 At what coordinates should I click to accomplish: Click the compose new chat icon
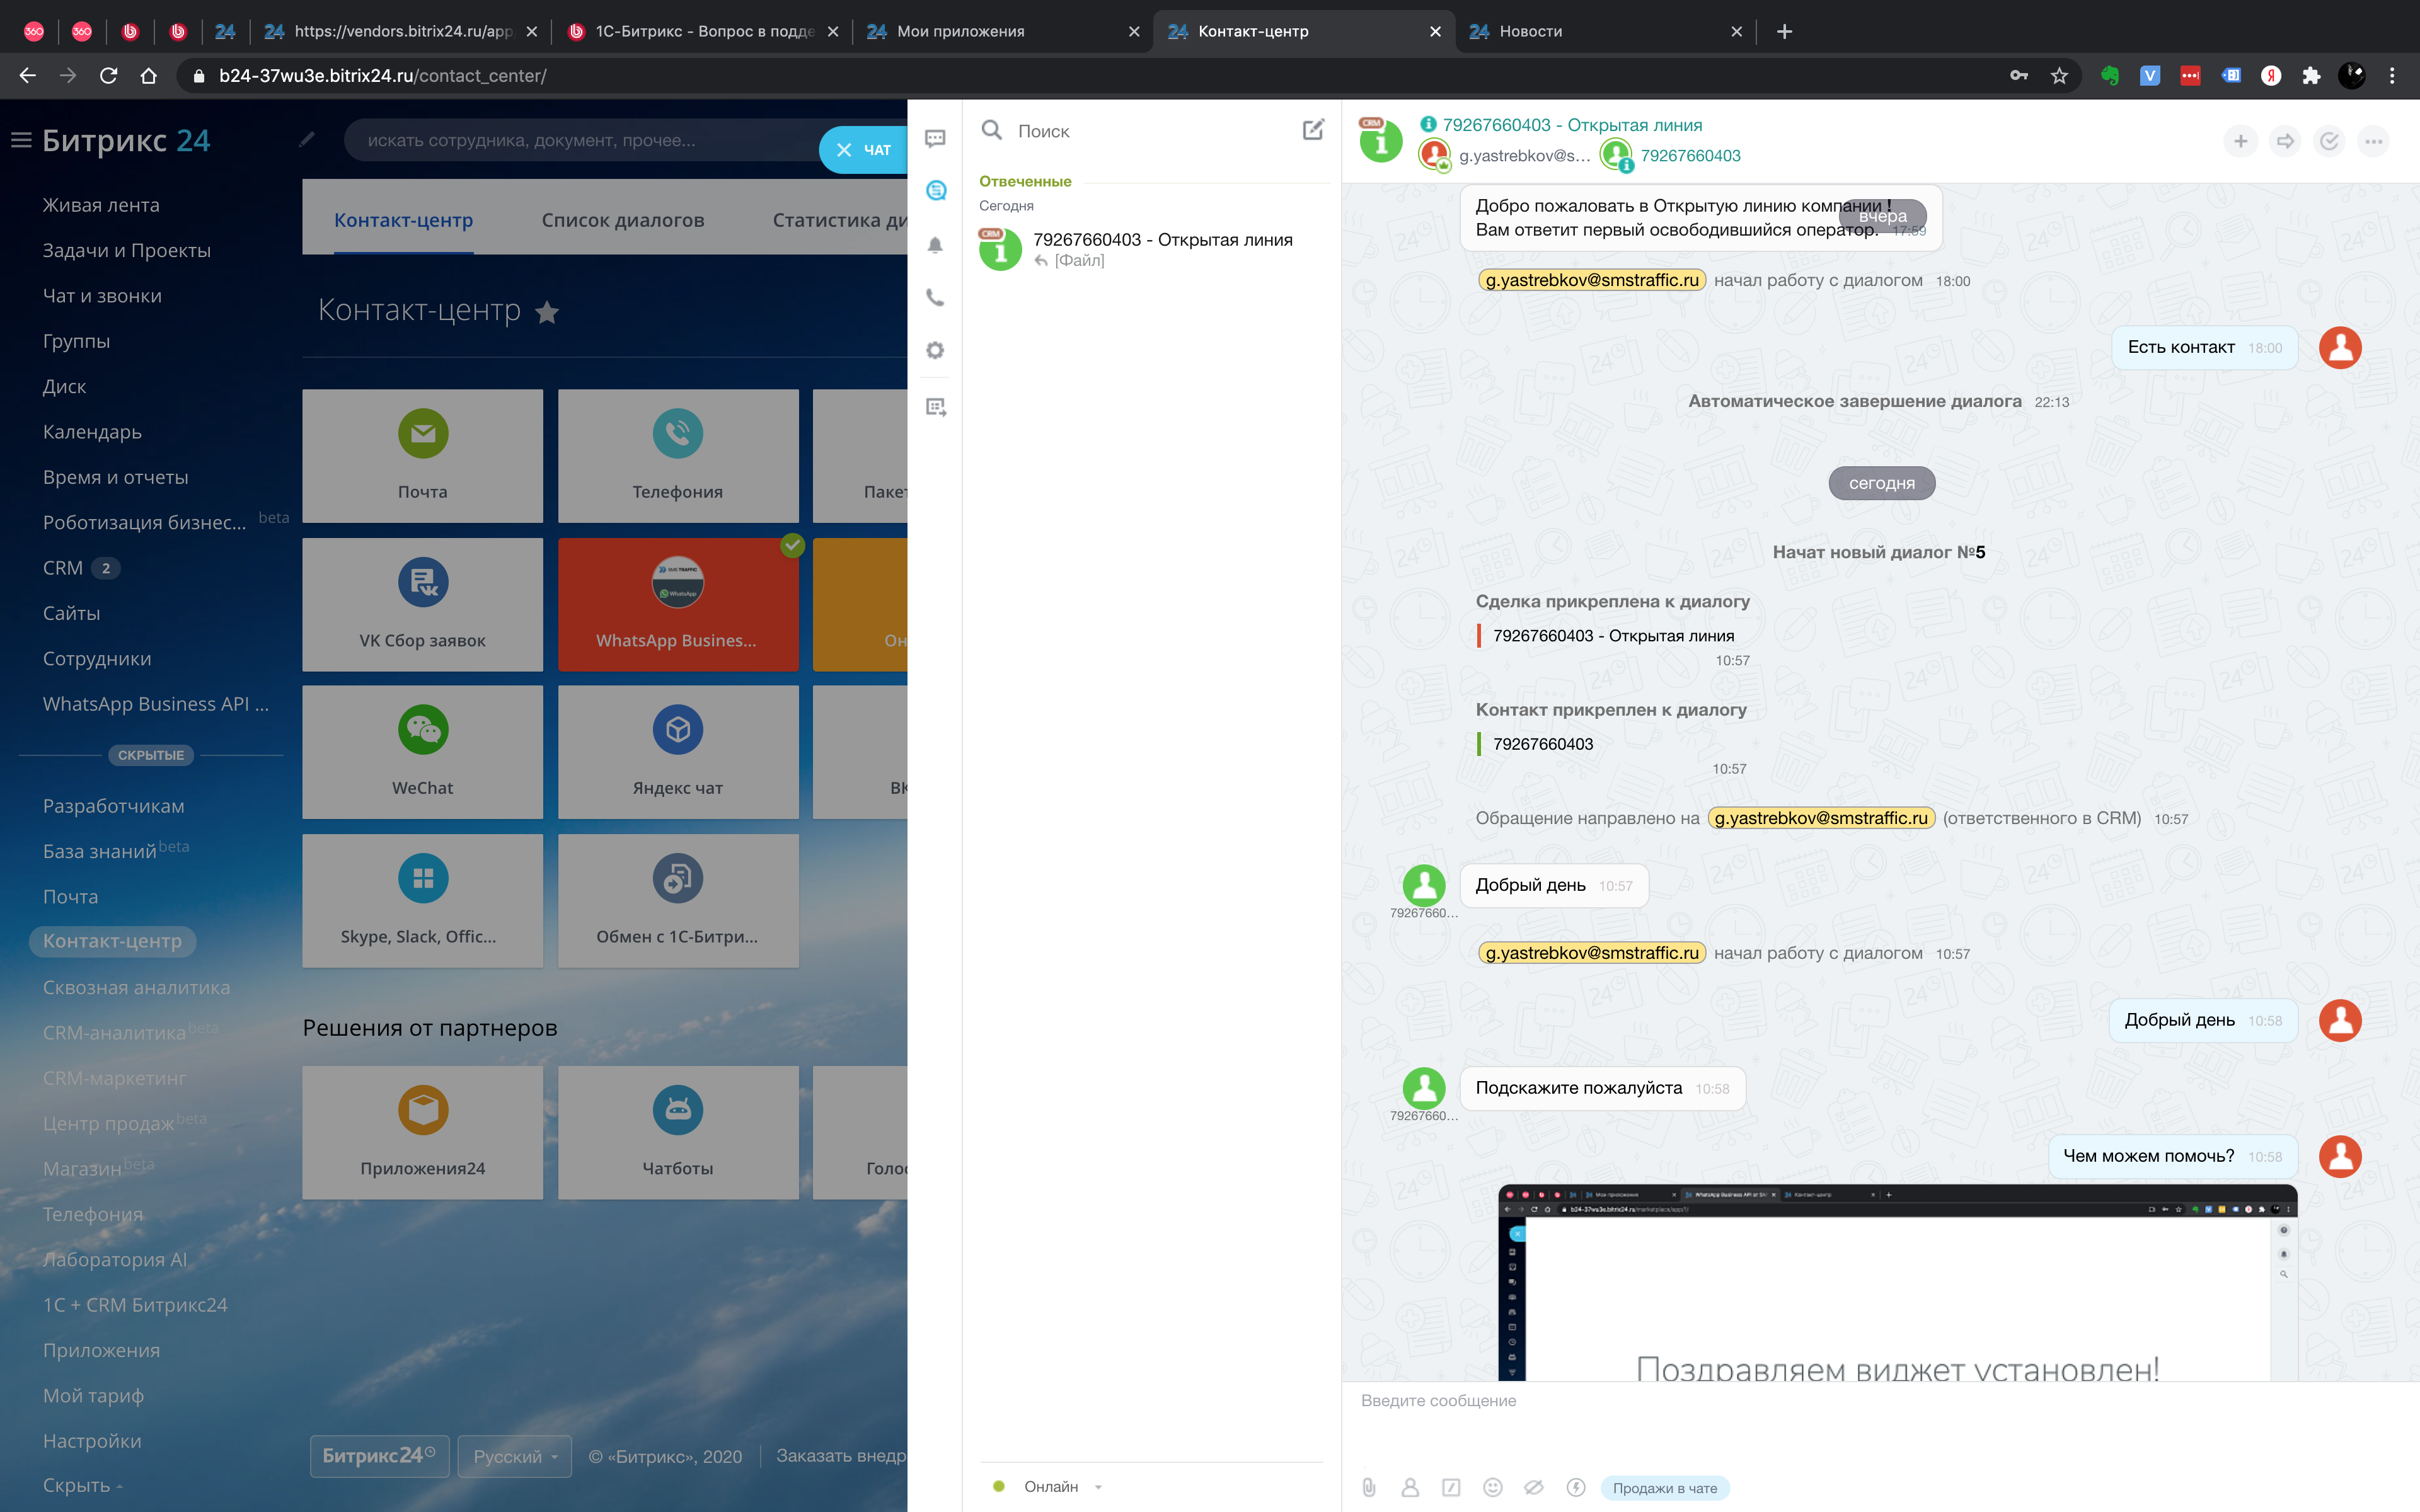click(x=1313, y=130)
